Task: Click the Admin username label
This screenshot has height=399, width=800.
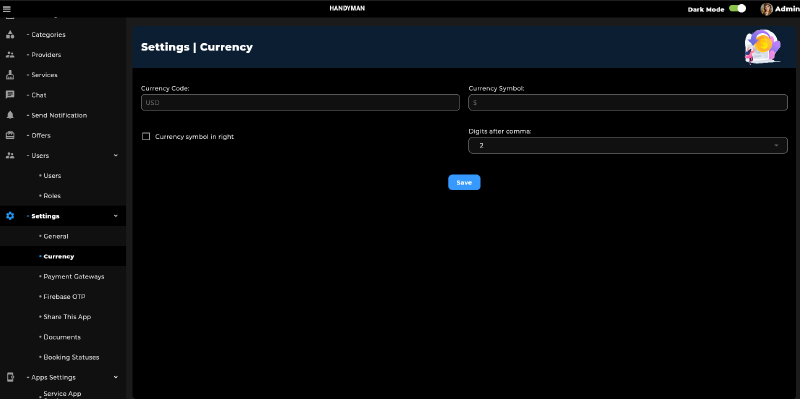Action: 787,9
